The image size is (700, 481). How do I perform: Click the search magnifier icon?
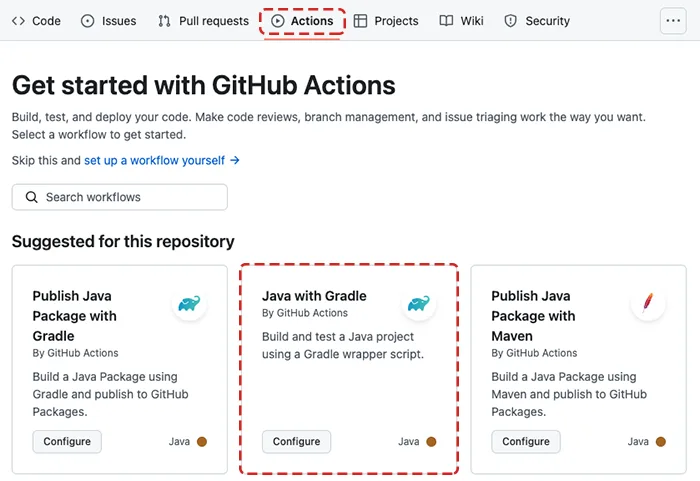(x=31, y=197)
